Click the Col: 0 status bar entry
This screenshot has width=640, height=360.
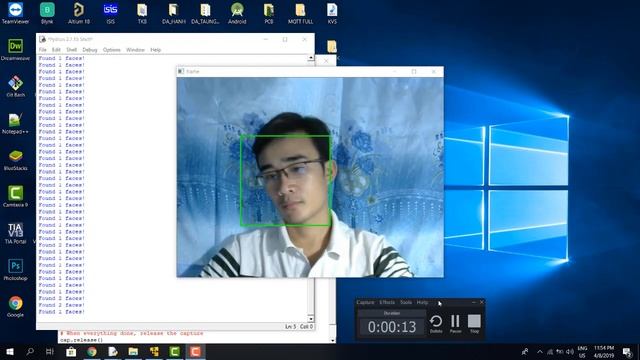pyautogui.click(x=306, y=327)
